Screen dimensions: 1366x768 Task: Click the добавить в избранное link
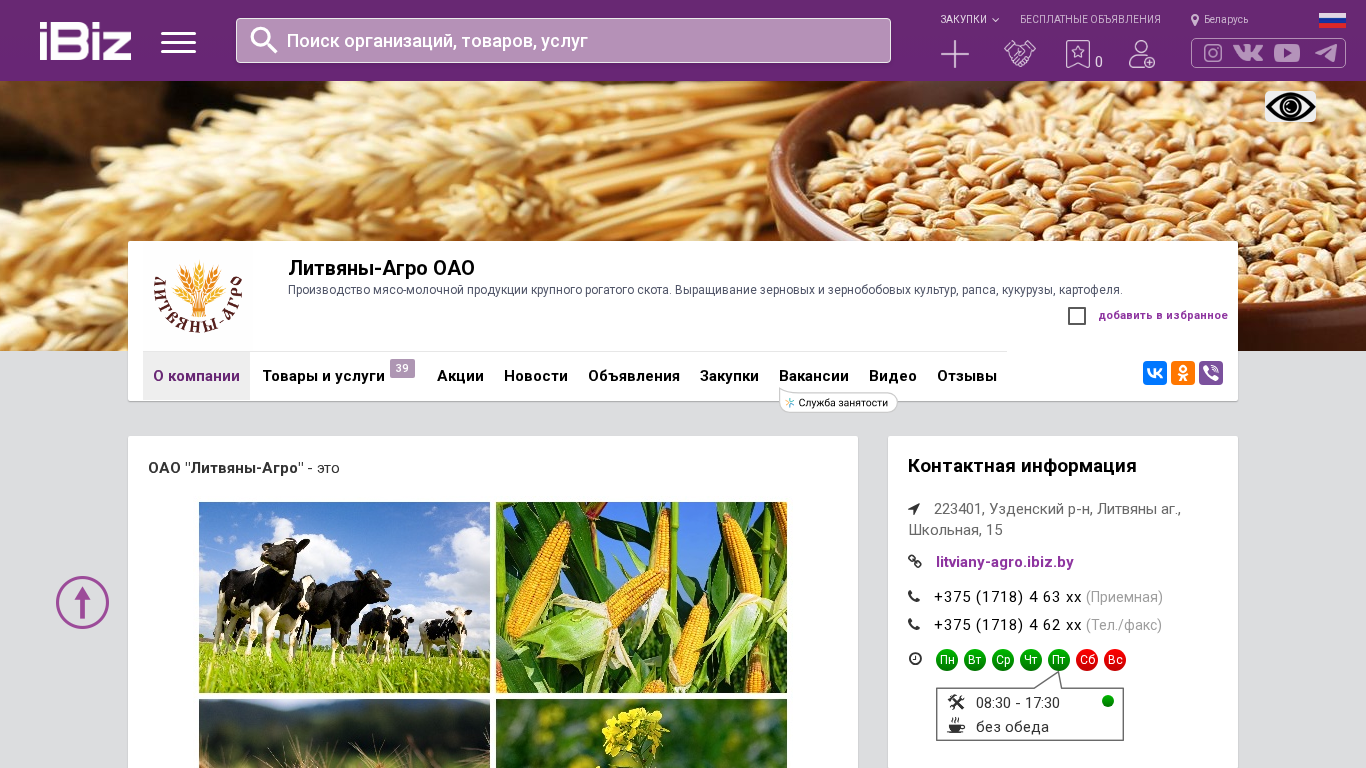(1163, 316)
